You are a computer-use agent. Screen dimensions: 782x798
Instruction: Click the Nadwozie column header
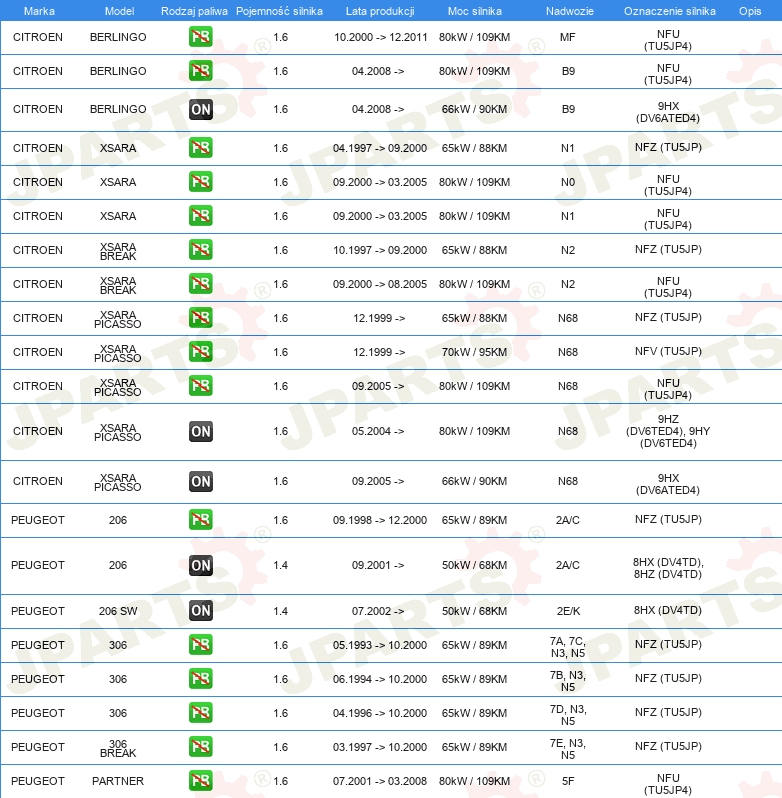coord(570,11)
